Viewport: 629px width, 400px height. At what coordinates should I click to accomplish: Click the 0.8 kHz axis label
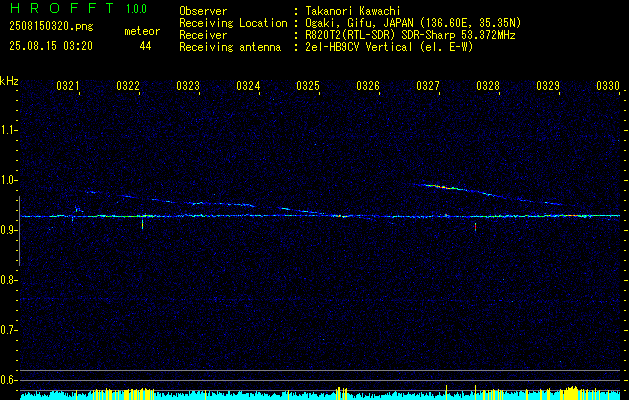pyautogui.click(x=8, y=280)
